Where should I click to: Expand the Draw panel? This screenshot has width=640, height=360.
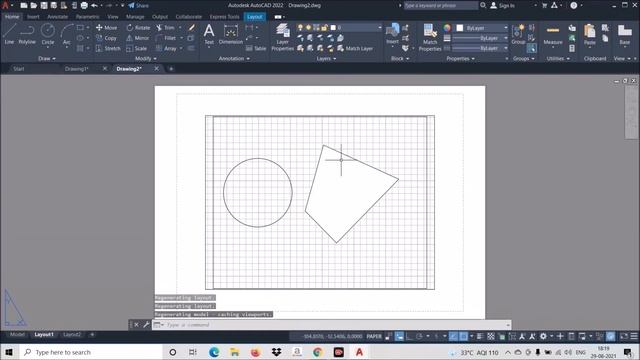(47, 58)
